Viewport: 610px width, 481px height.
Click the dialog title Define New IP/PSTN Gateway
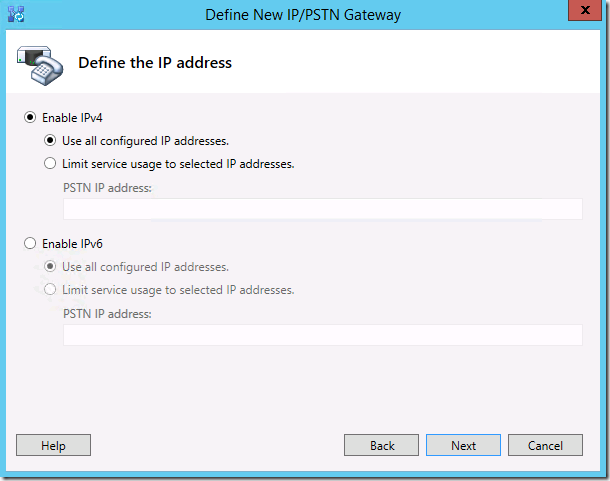tap(303, 15)
